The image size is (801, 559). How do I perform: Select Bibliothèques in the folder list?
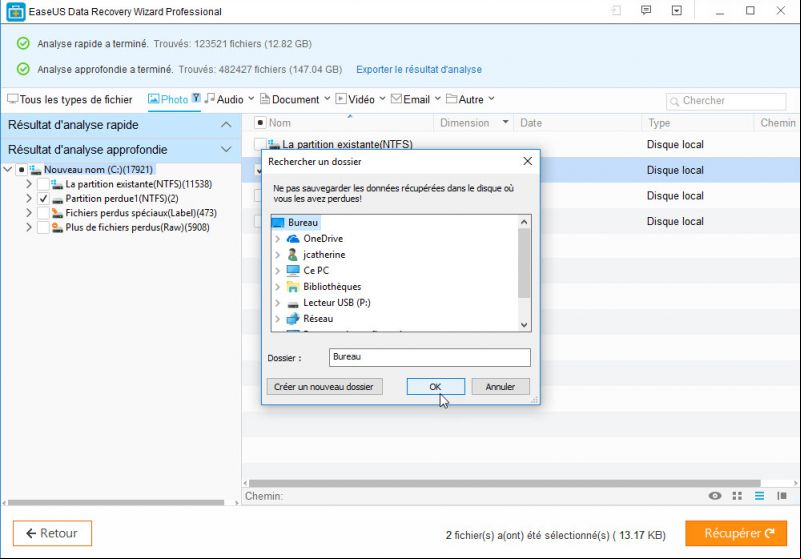pyautogui.click(x=332, y=287)
